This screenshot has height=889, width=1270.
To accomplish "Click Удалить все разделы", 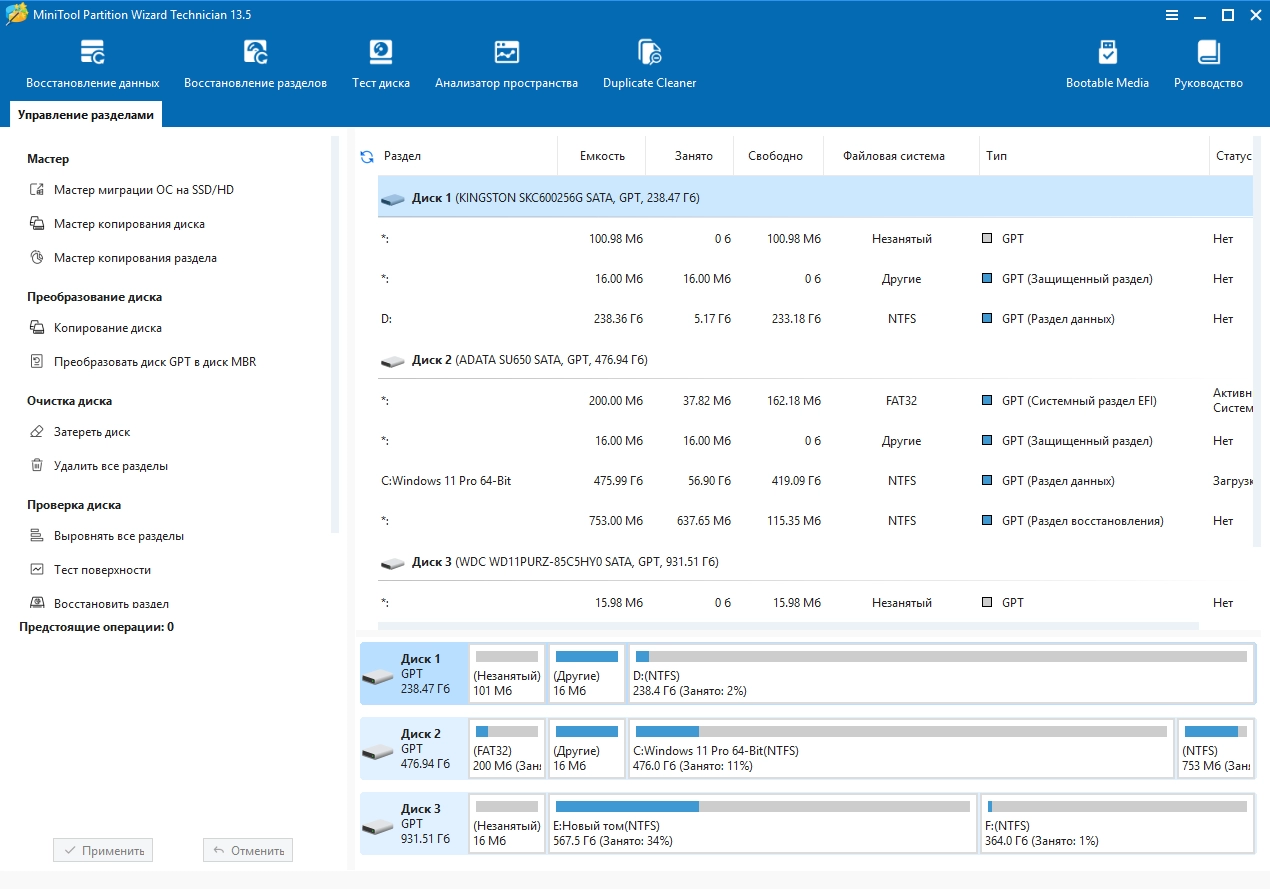I will coord(110,466).
